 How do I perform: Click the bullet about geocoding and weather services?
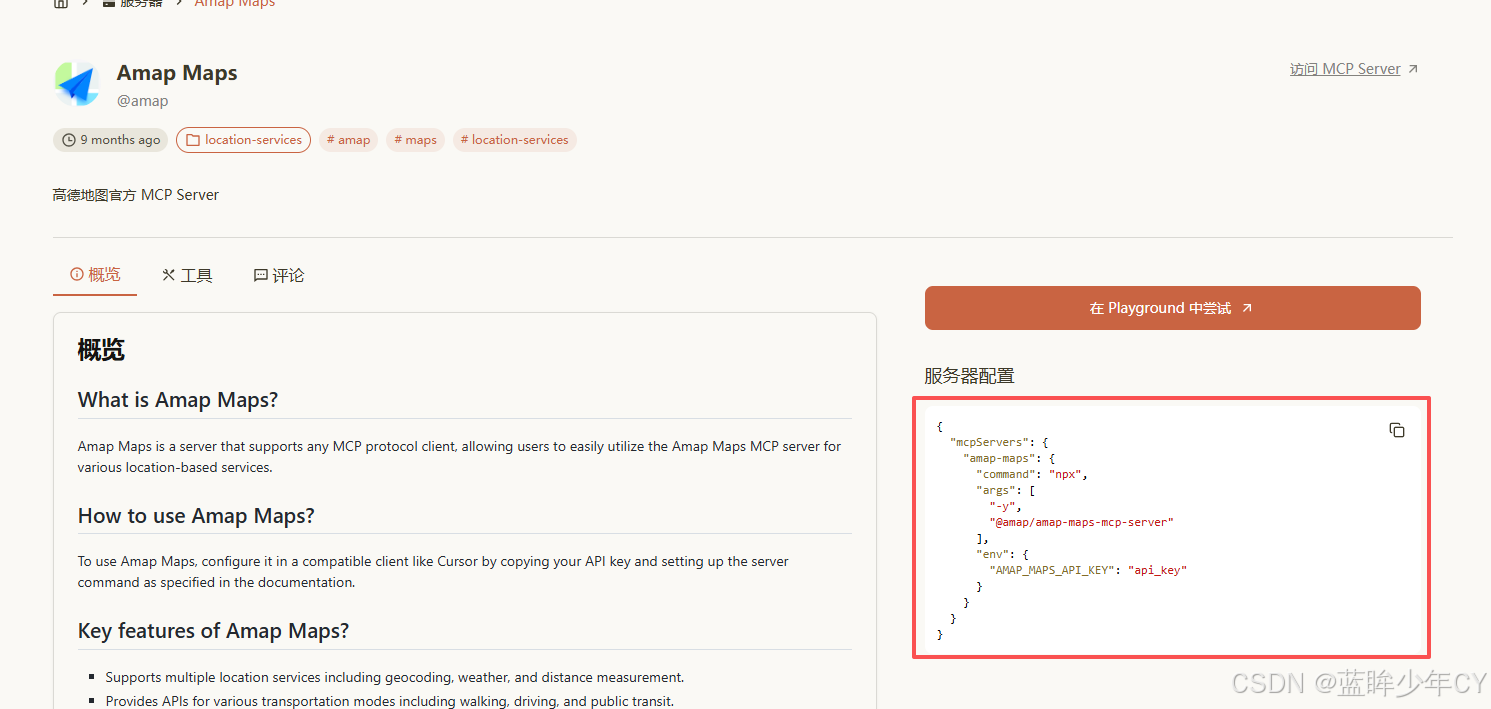tap(395, 677)
